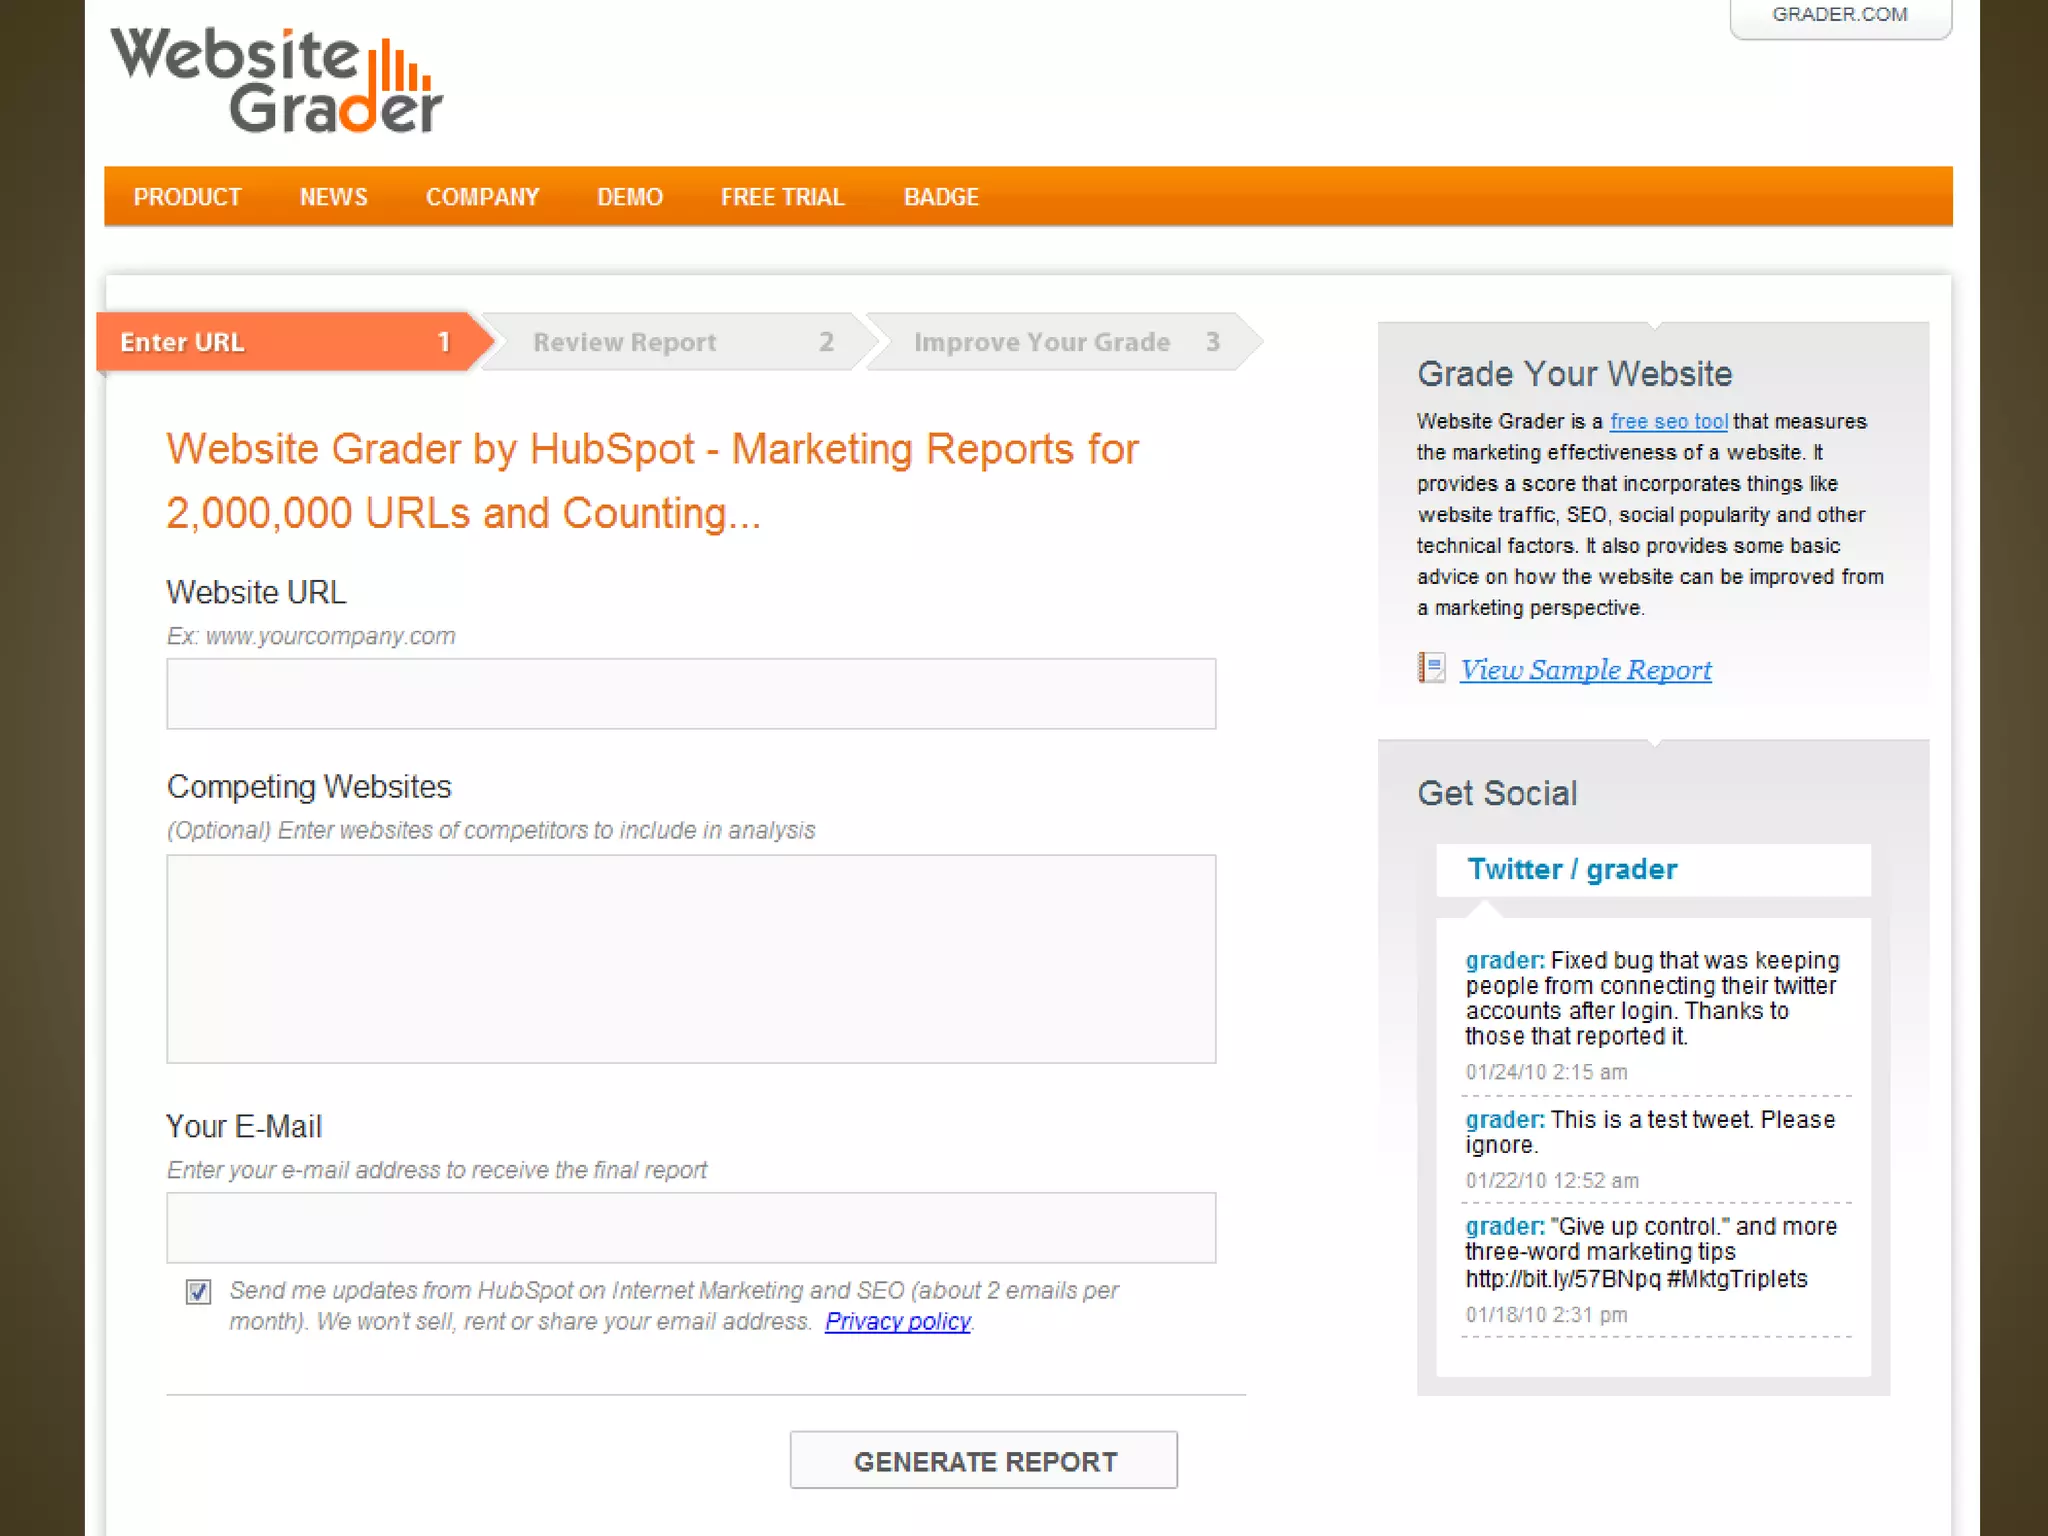The width and height of the screenshot is (2048, 1536).
Task: Click the sample report notebook icon
Action: click(x=1431, y=668)
